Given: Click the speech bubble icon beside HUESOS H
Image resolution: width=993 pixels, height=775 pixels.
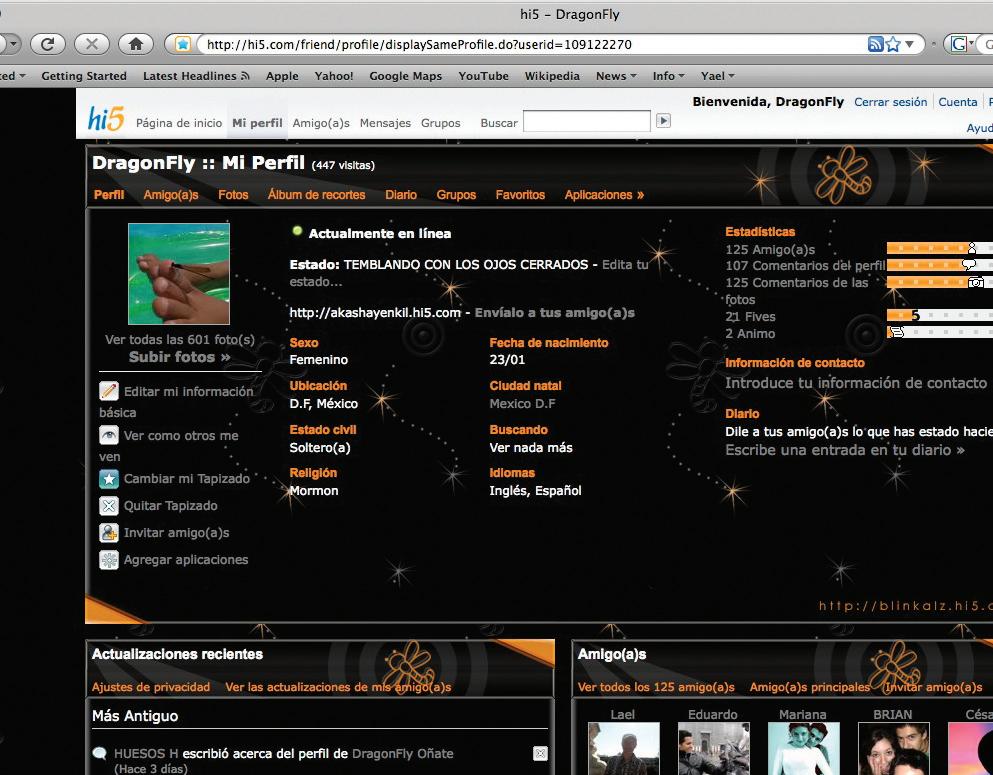Looking at the screenshot, I should pyautogui.click(x=99, y=753).
